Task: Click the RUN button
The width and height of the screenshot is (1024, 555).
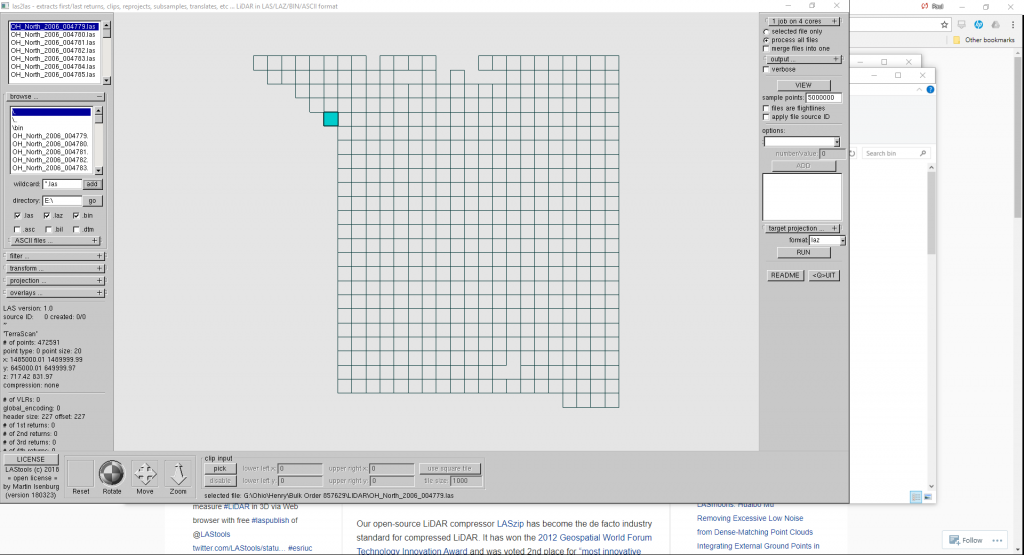Action: (803, 253)
